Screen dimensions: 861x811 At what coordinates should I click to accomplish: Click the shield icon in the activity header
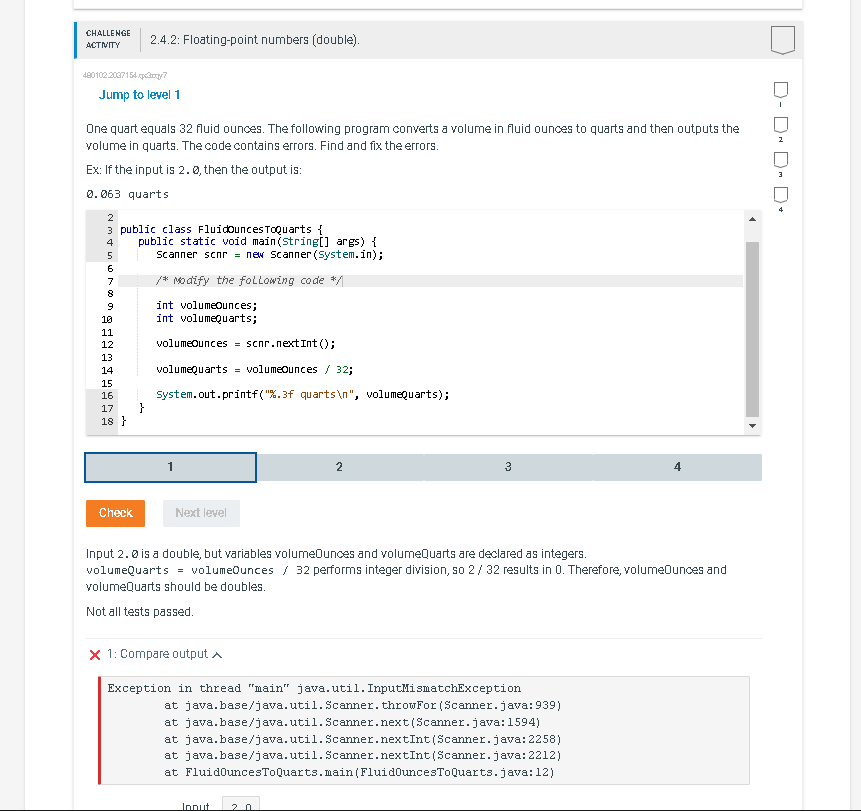pos(782,40)
